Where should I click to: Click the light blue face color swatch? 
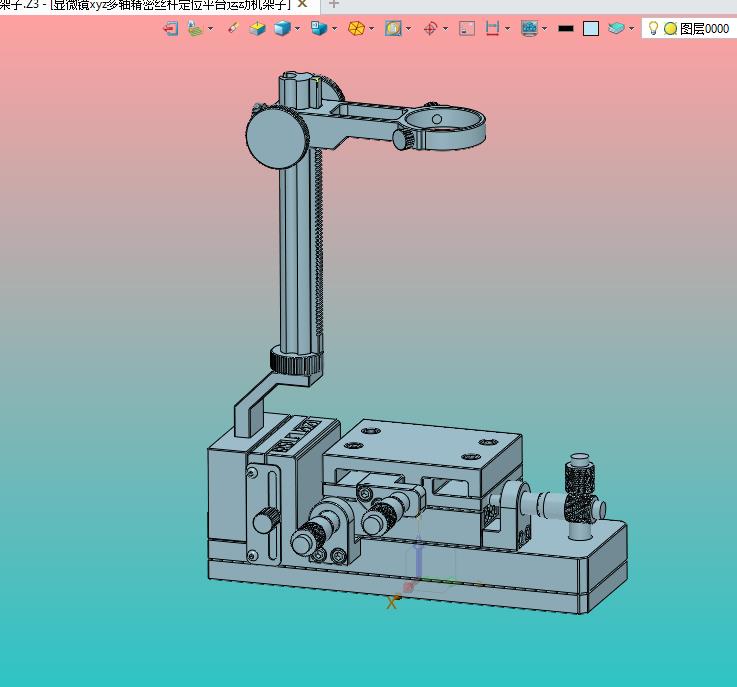591,29
